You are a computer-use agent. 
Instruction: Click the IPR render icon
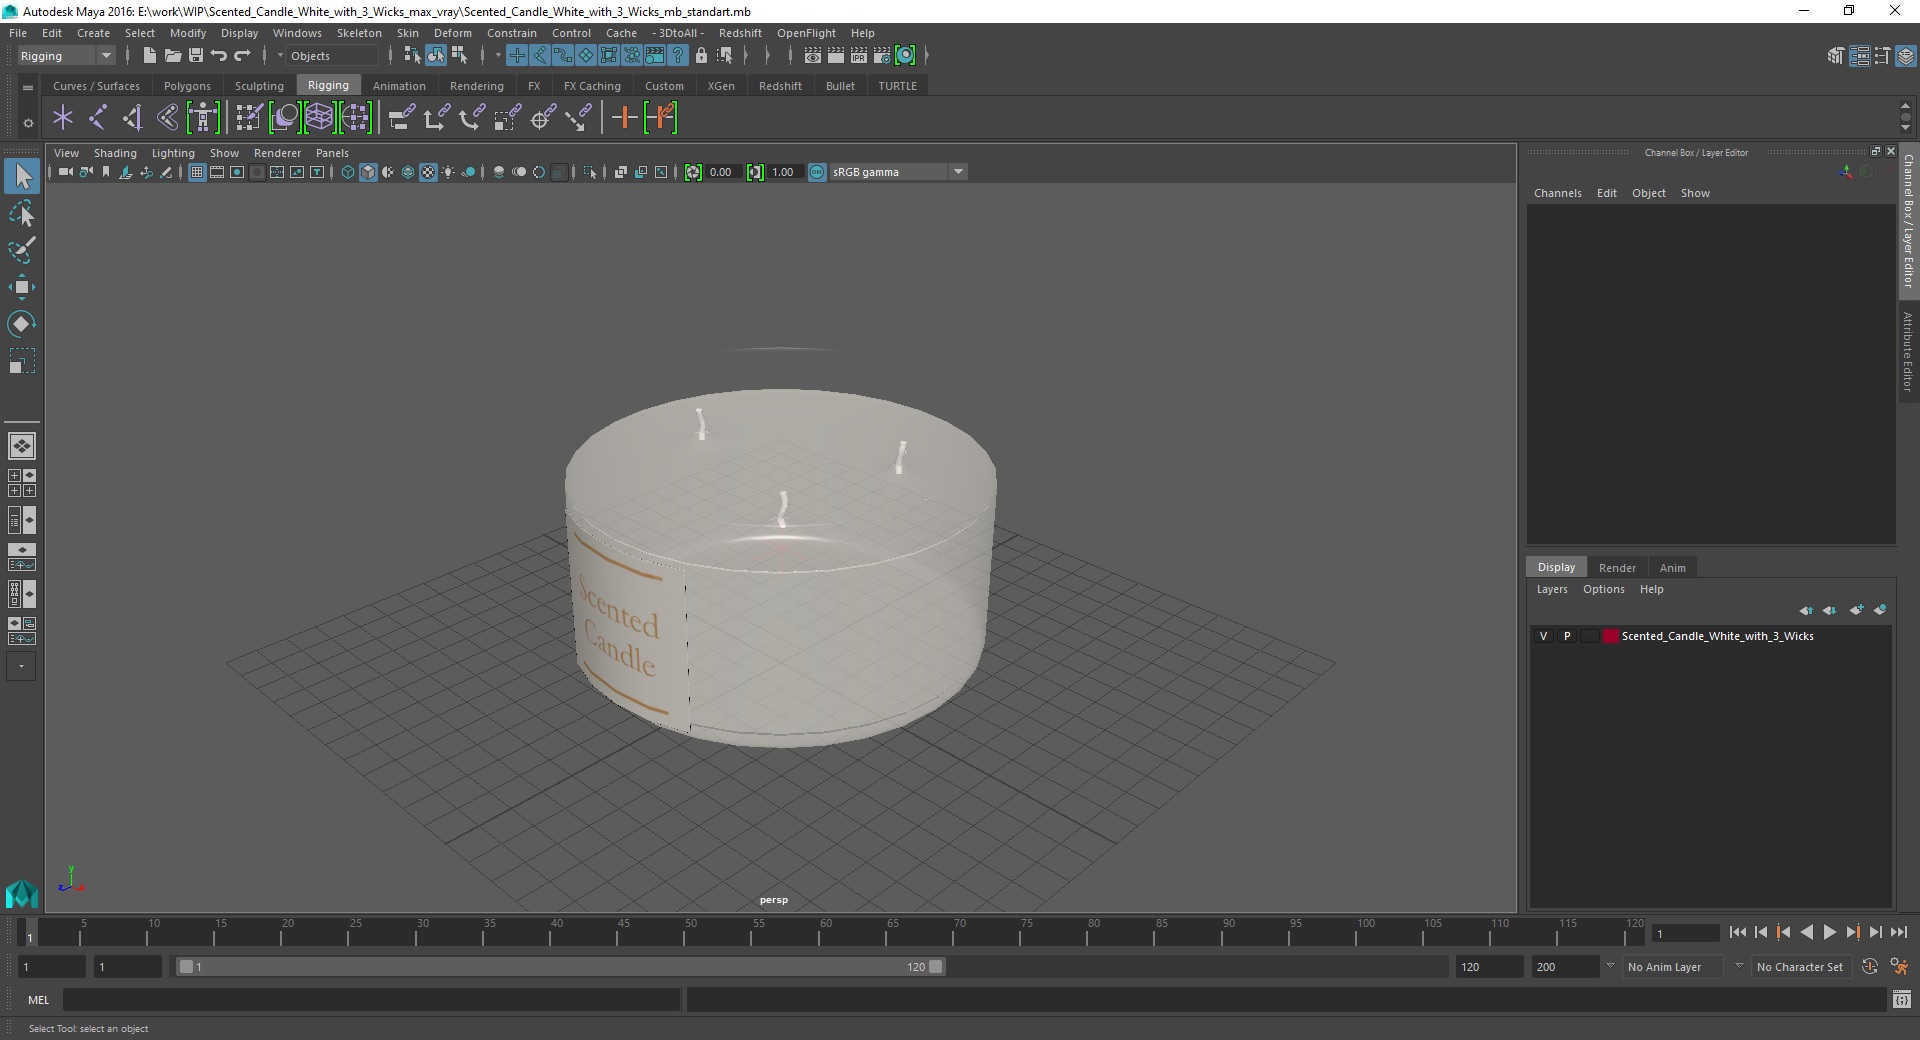point(859,56)
